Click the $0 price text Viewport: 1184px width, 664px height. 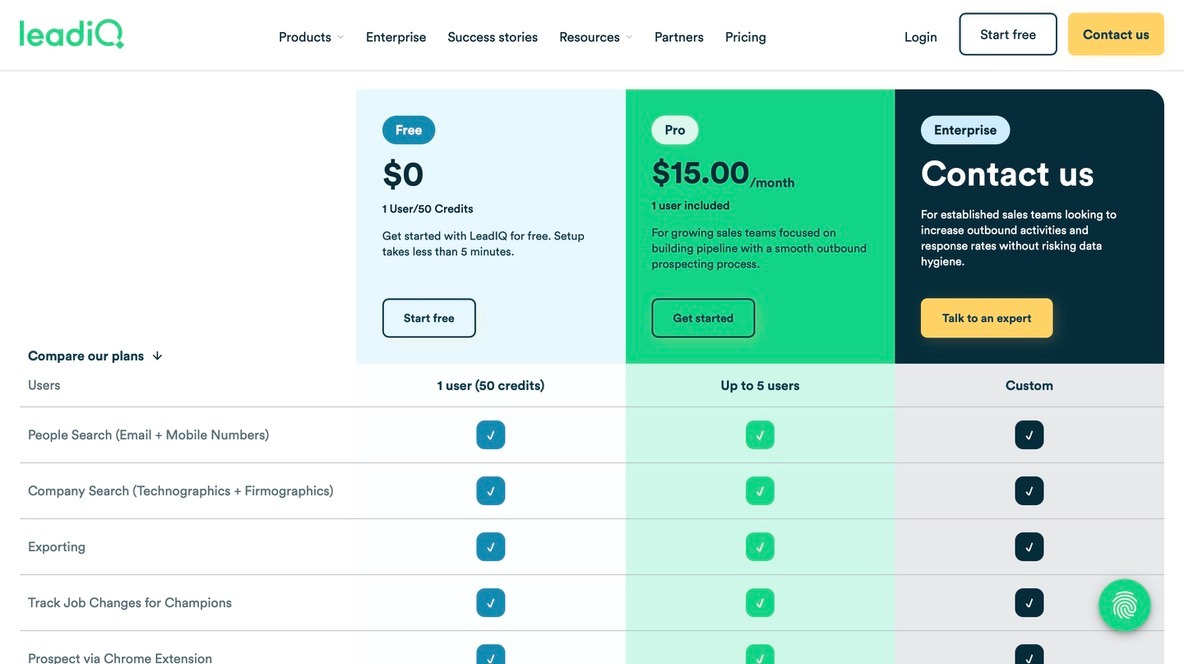point(402,174)
